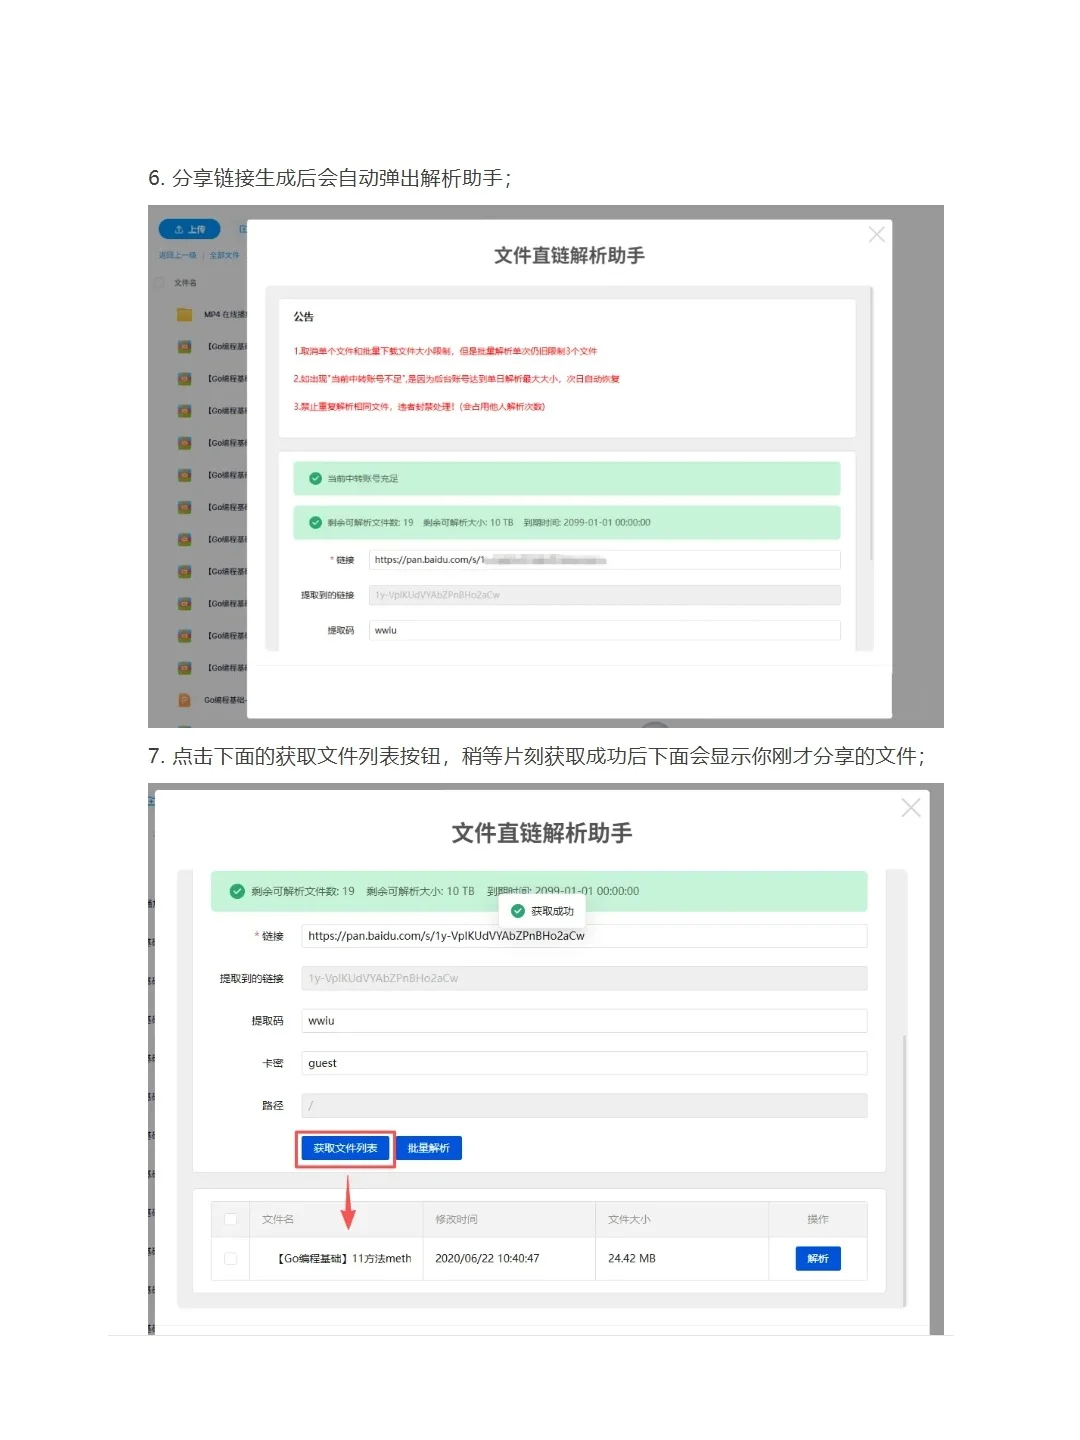This screenshot has width=1080, height=1440.
Task: Click the checkmark icon in 获取成功 toast
Action: [x=517, y=911]
